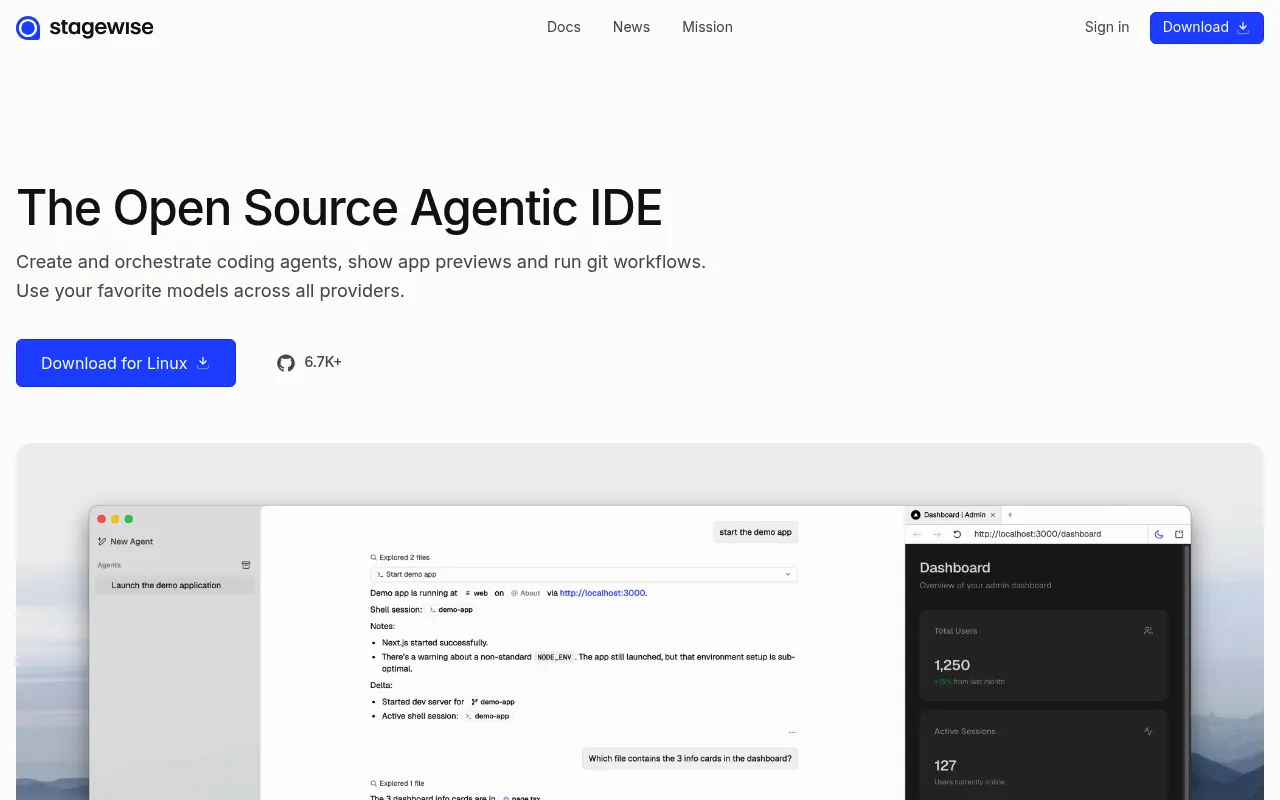1280x800 pixels.
Task: Go to the Mission page
Action: tap(707, 27)
